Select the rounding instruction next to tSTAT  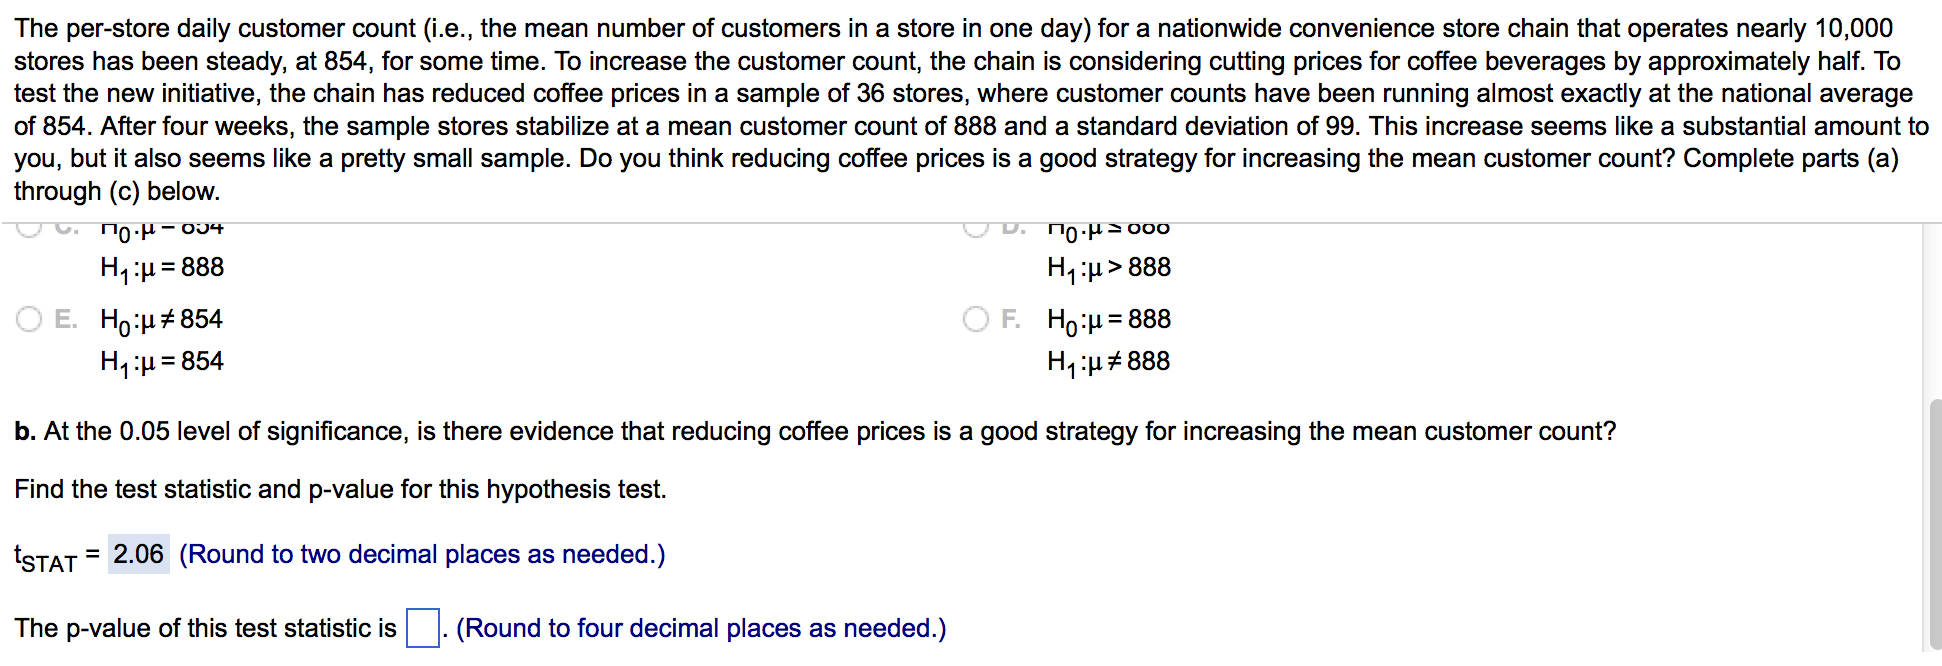click(422, 553)
